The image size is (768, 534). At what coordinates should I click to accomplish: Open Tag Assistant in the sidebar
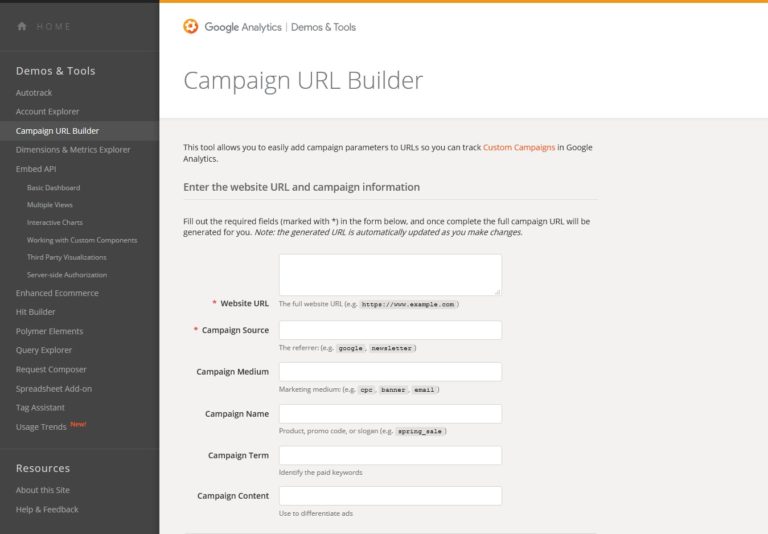point(40,408)
